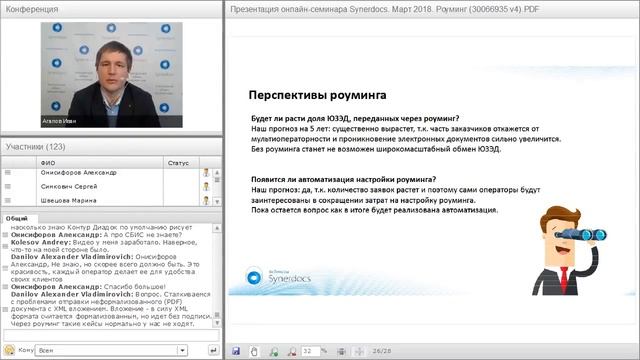This screenshot has height=360, width=640.
Task: Click participants list scroll up arrow
Action: [x=217, y=173]
